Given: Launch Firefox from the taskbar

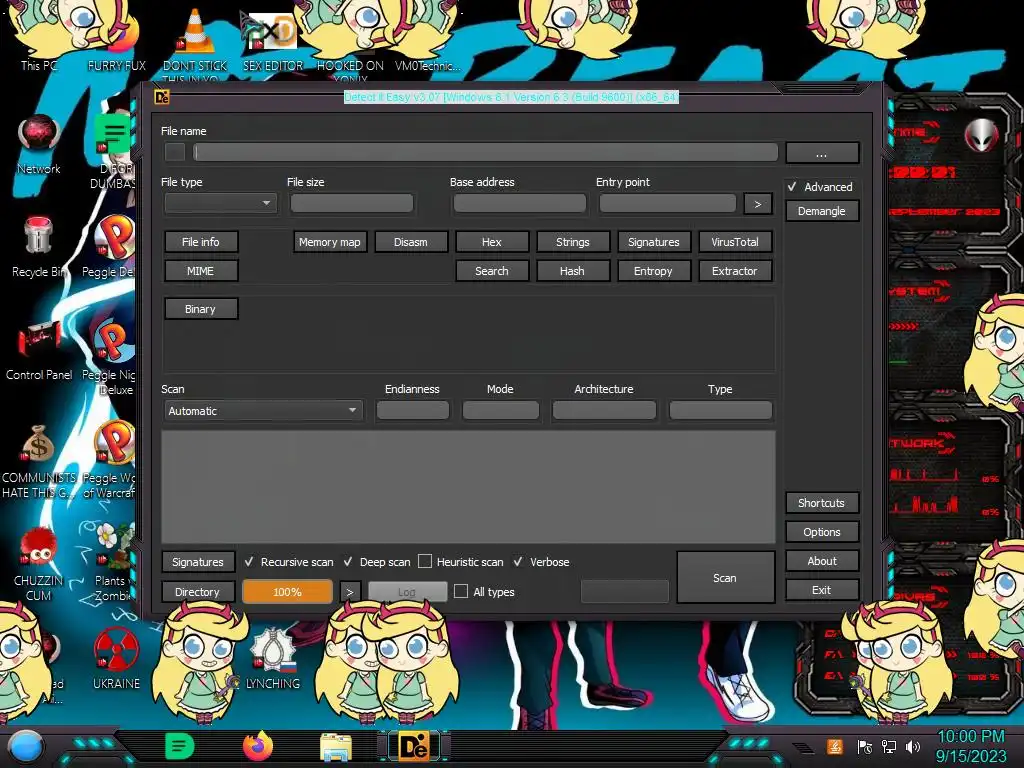Looking at the screenshot, I should click(258, 746).
